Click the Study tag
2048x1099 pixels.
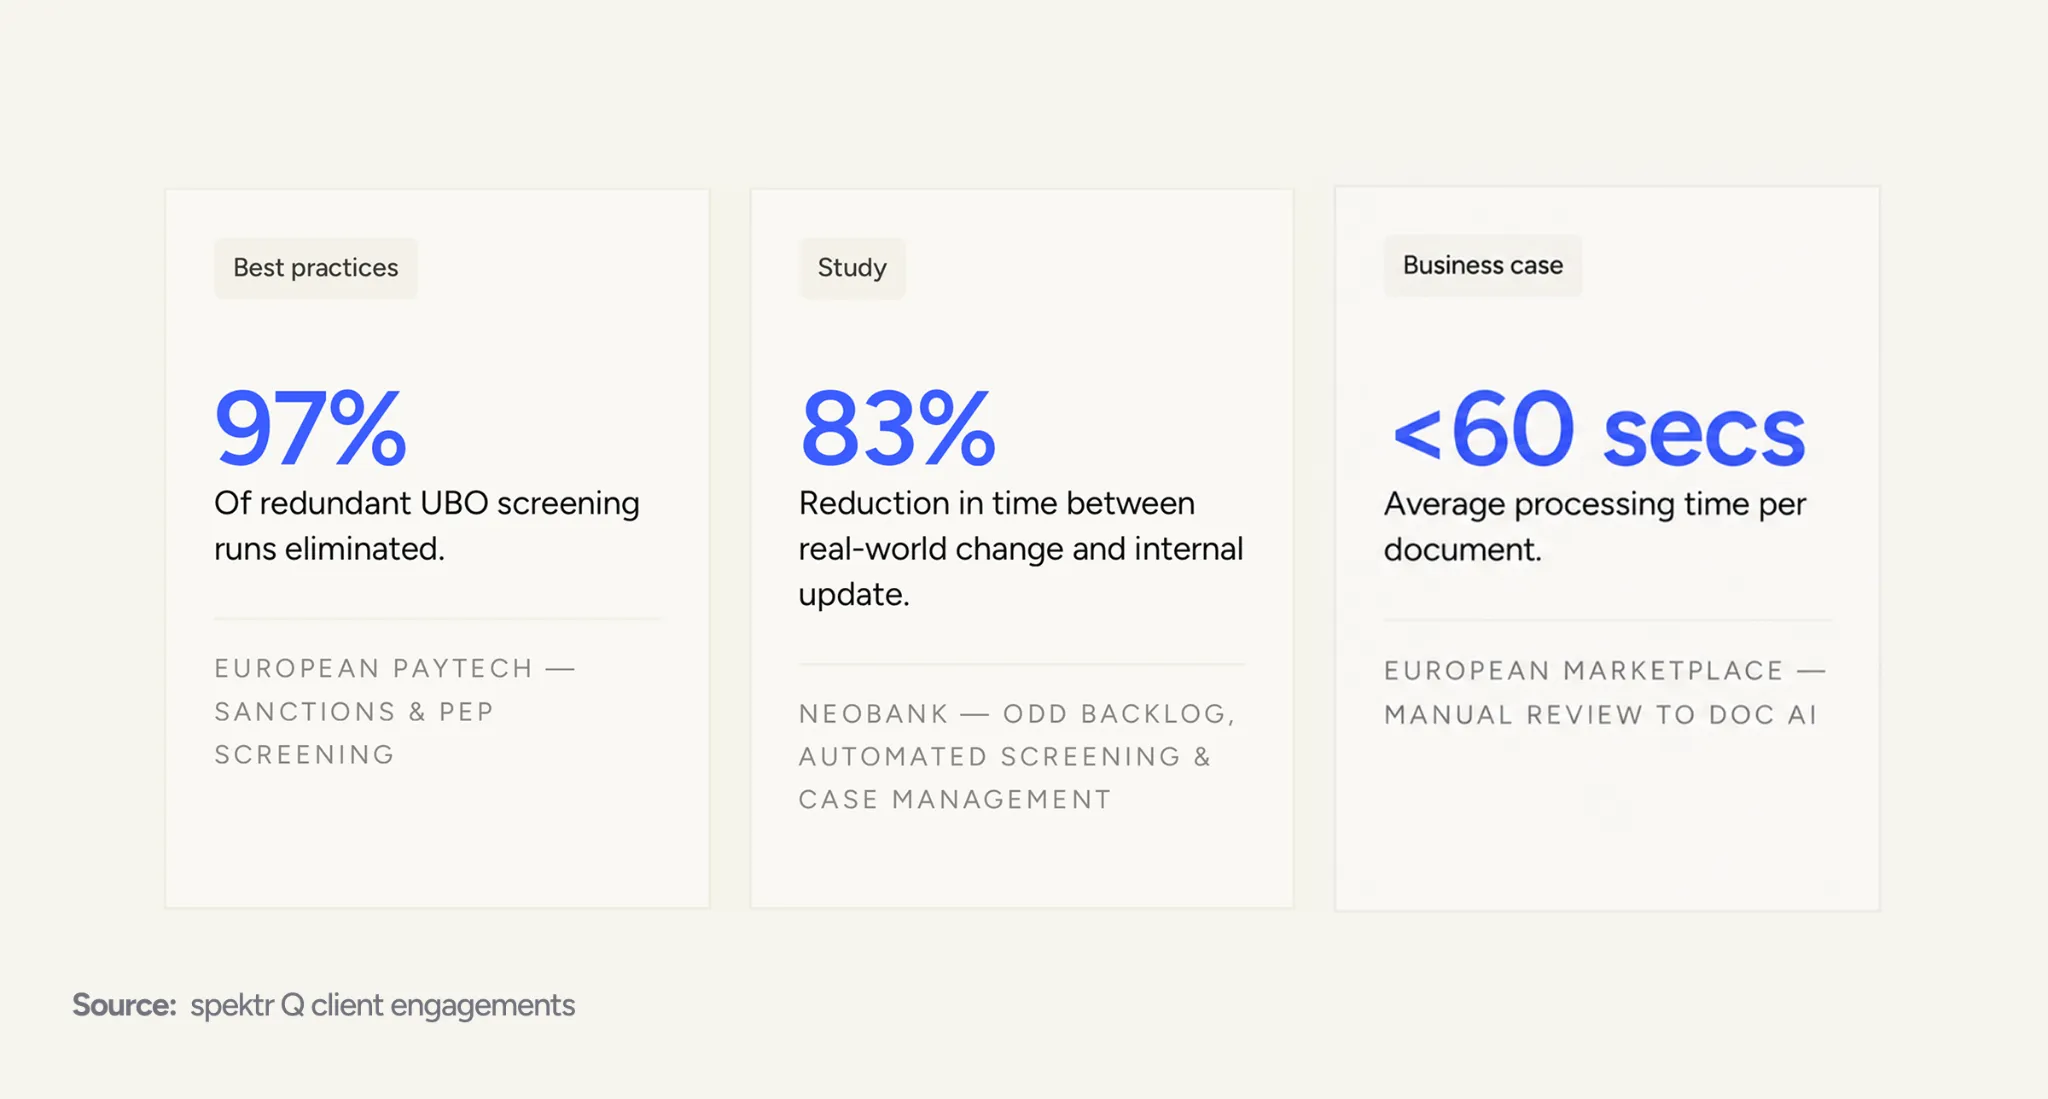point(852,268)
